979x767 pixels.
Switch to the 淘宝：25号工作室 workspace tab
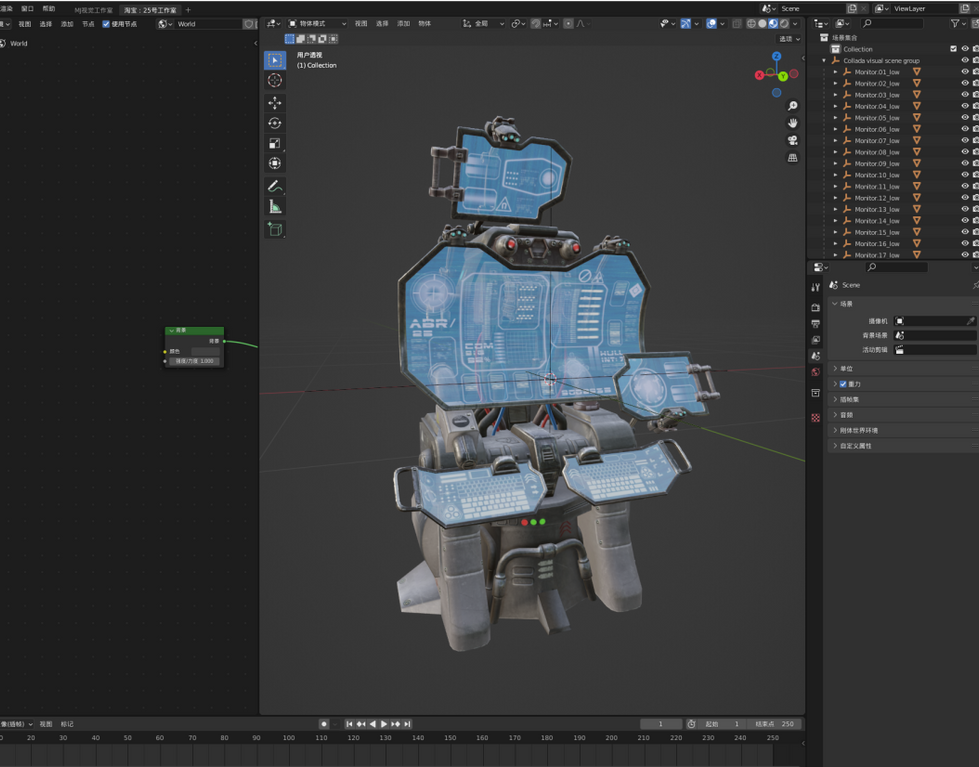pyautogui.click(x=150, y=10)
